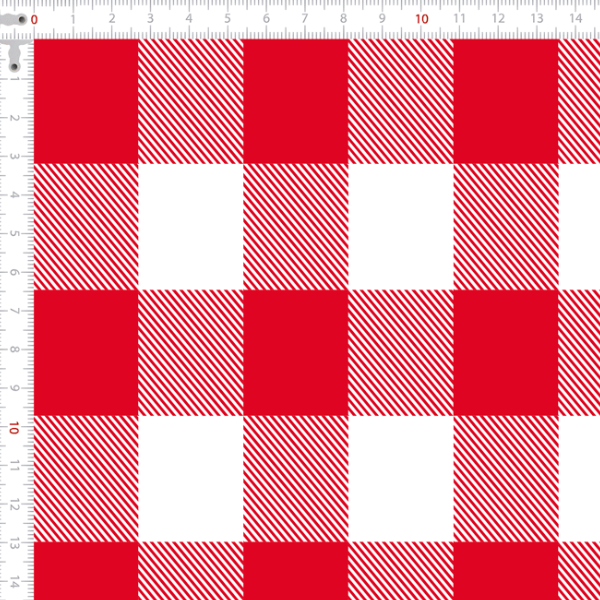Pick number 7 on the vertical ruler

tap(14, 311)
